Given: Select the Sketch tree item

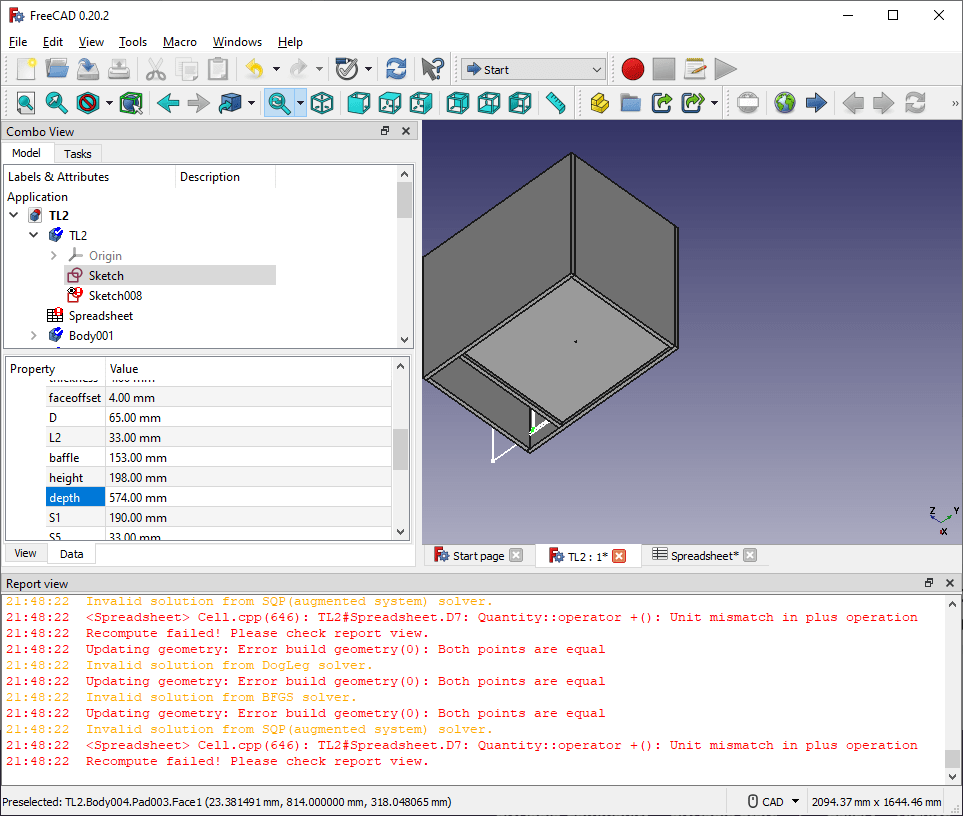Looking at the screenshot, I should pyautogui.click(x=106, y=276).
